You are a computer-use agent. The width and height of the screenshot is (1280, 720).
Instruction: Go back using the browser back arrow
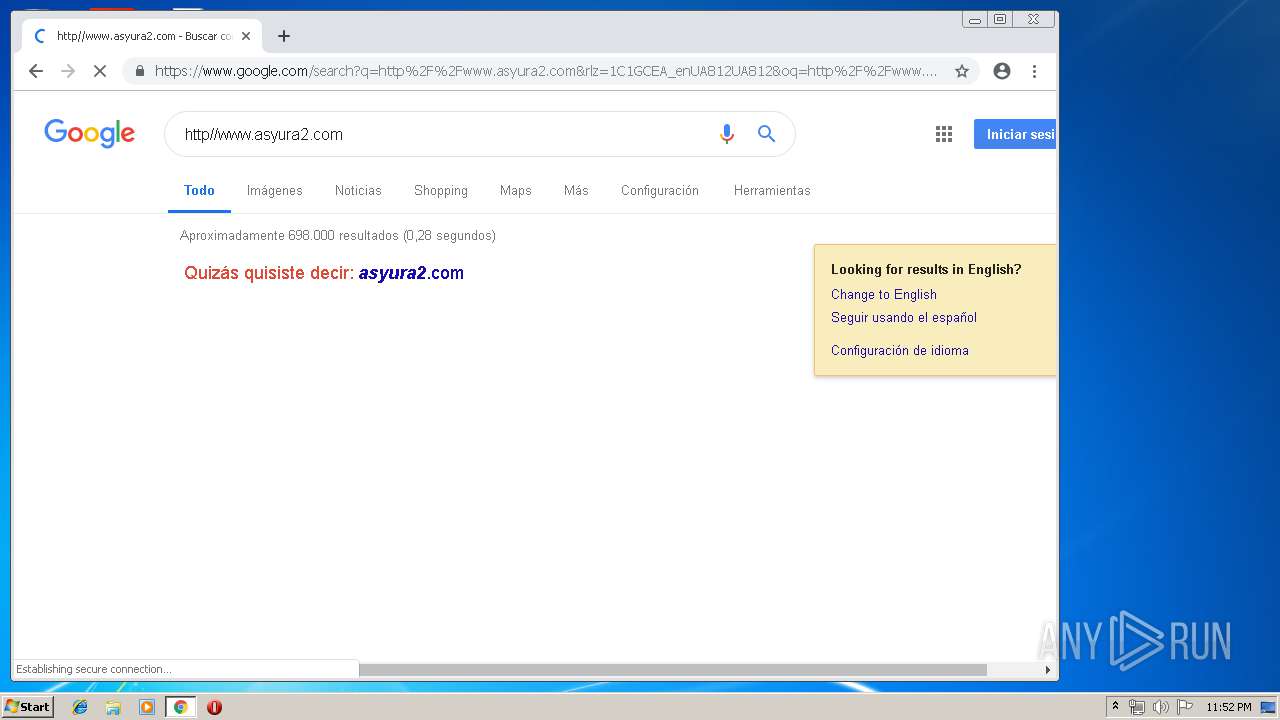36,71
